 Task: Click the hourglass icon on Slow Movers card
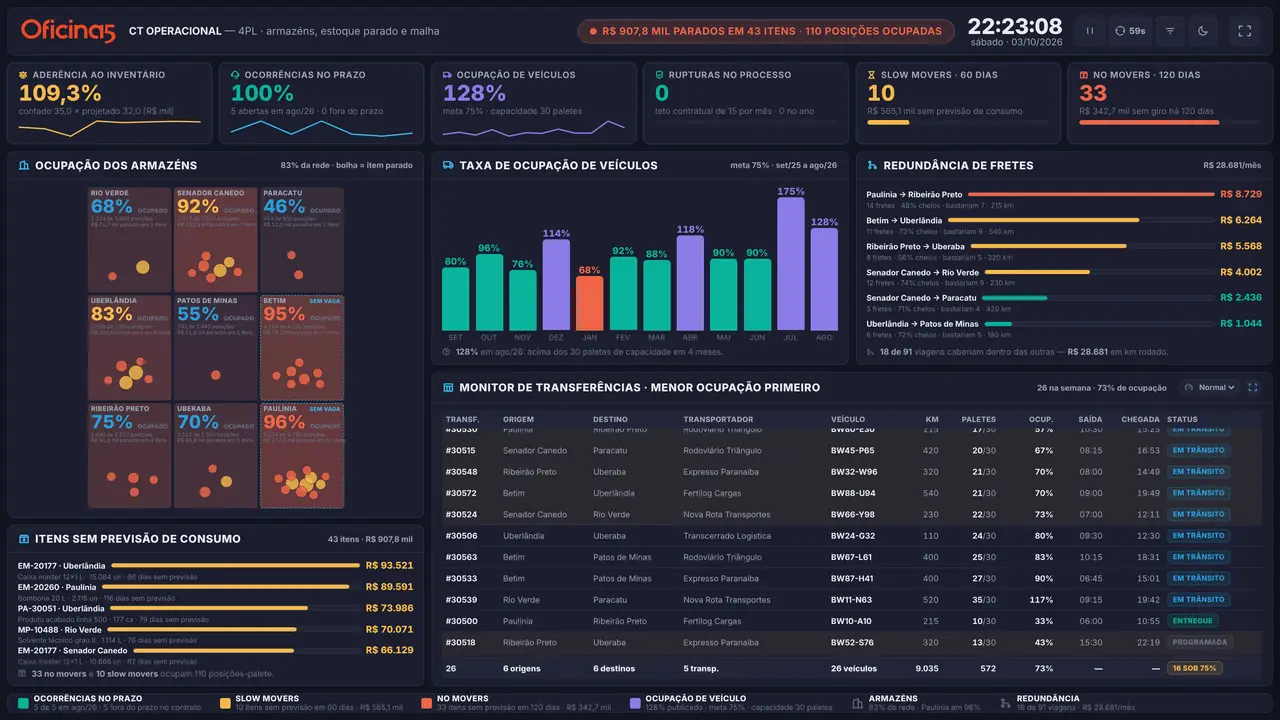872,75
